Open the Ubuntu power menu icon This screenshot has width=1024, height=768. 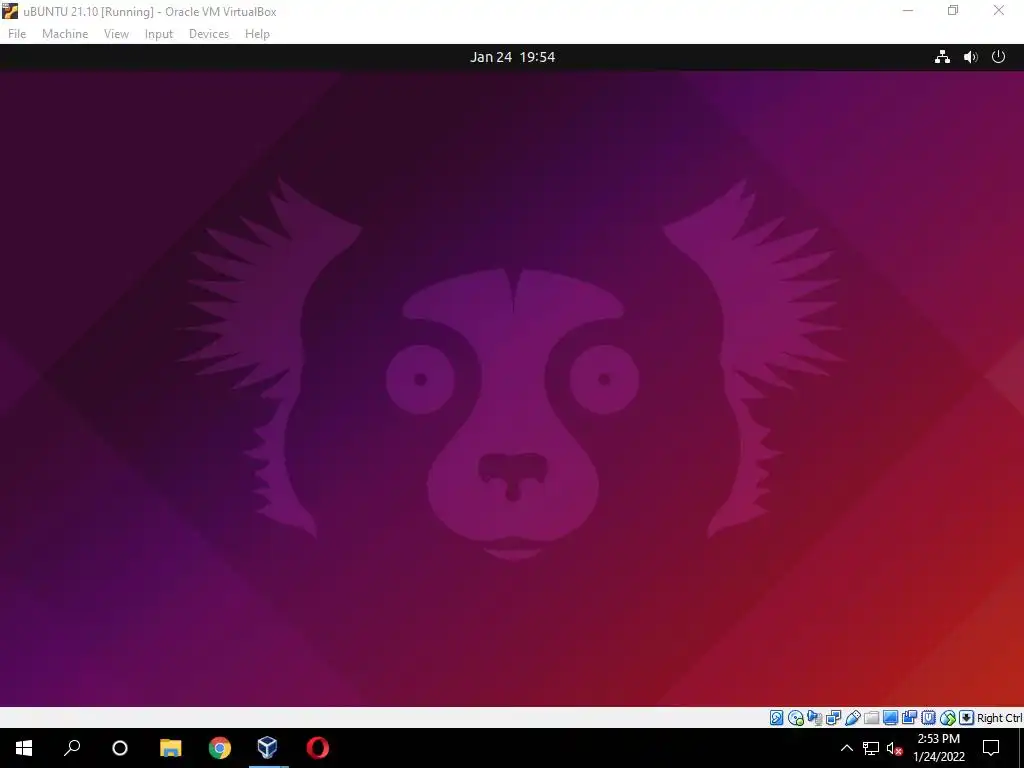pos(999,57)
